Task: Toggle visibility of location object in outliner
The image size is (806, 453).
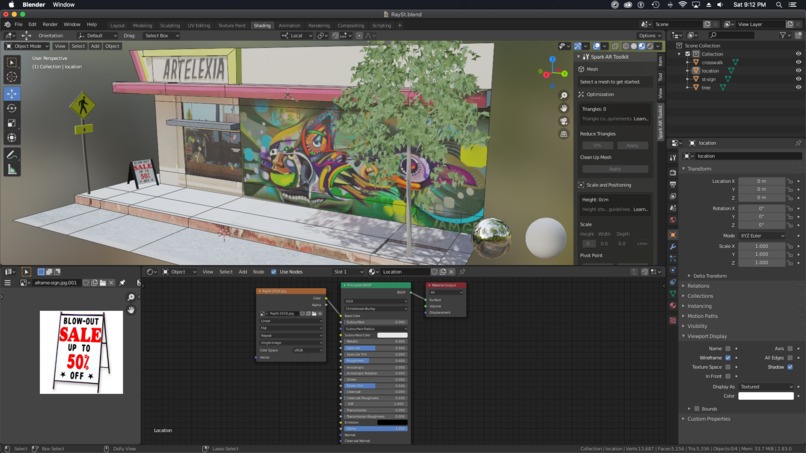Action: (798, 71)
